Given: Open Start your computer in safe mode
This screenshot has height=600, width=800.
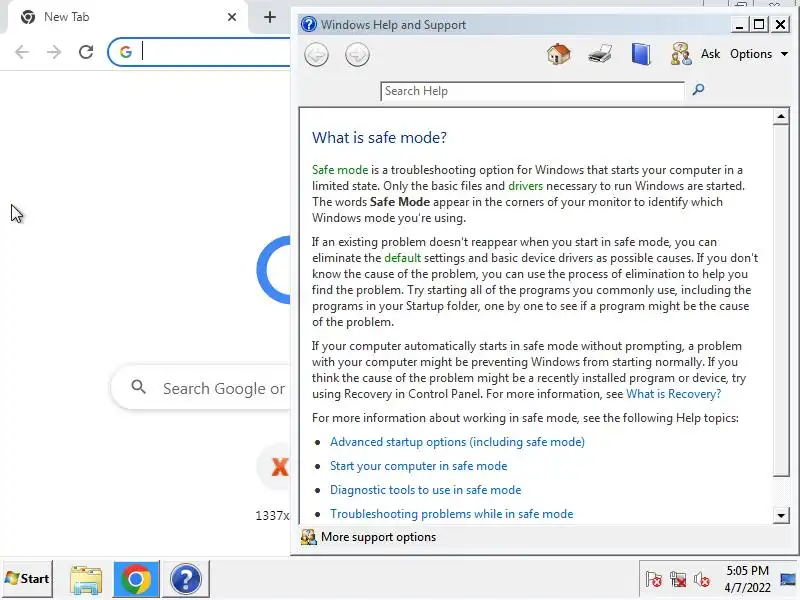Looking at the screenshot, I should 418,466.
